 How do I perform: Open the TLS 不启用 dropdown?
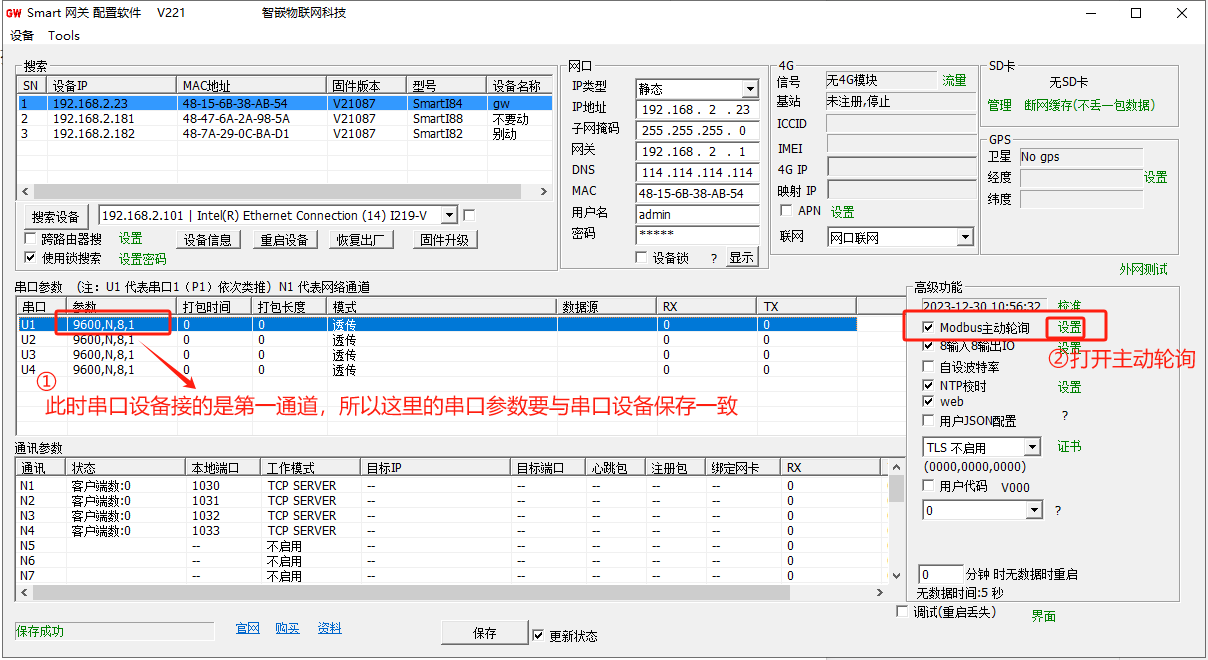pyautogui.click(x=981, y=446)
